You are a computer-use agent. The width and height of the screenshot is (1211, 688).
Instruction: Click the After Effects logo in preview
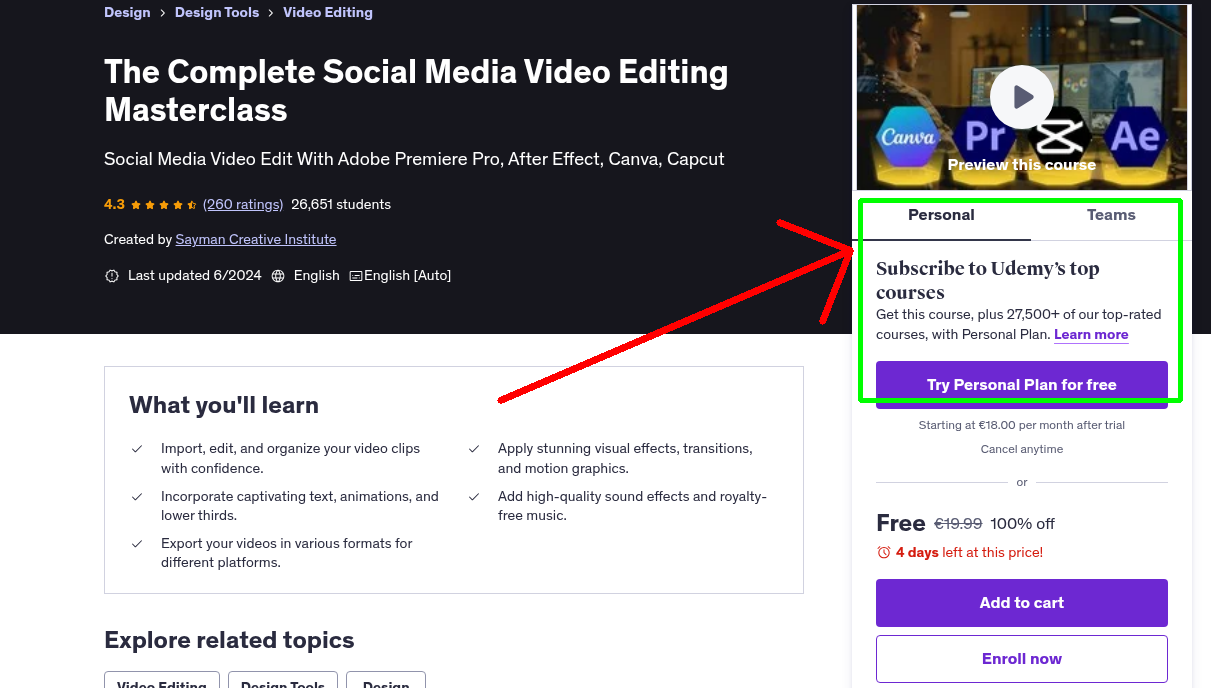click(x=1136, y=137)
